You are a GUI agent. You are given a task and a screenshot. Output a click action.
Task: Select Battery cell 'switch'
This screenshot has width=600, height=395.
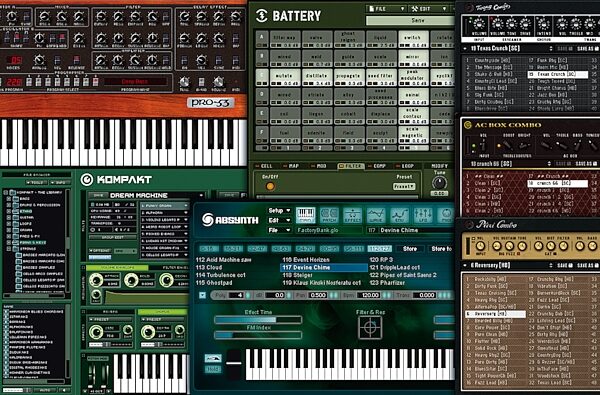coord(413,39)
